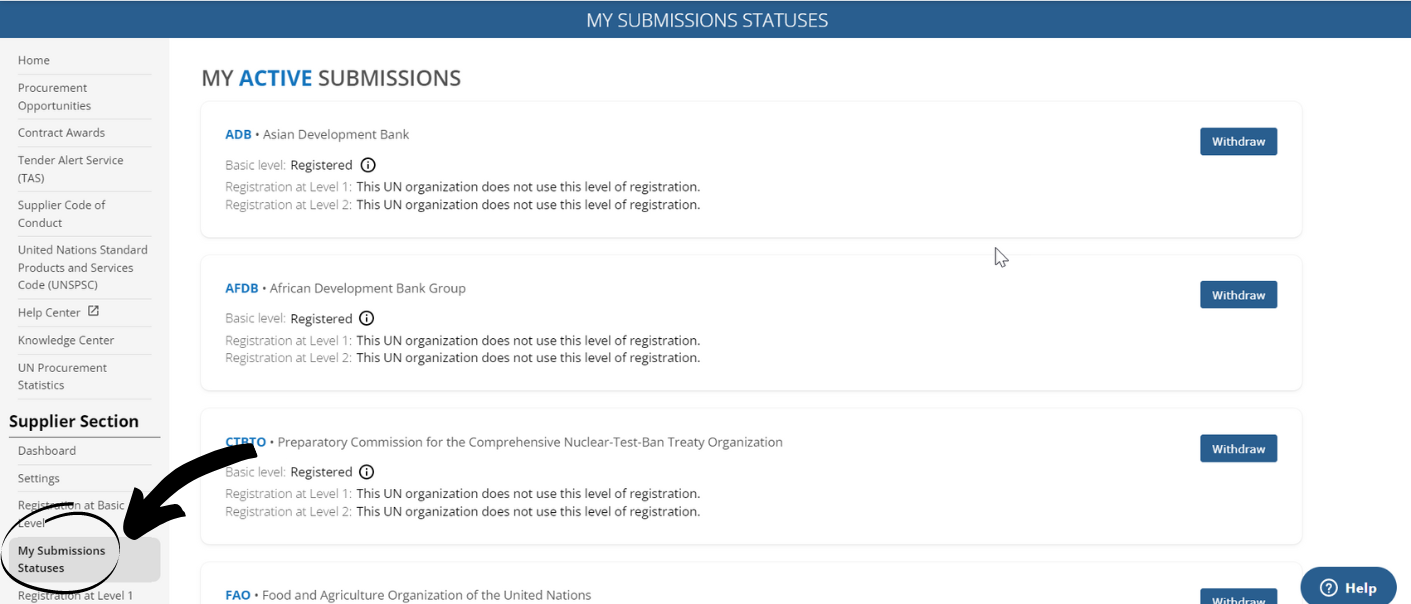The width and height of the screenshot is (1411, 604).
Task: Go to Home in sidebar
Action: tap(34, 60)
